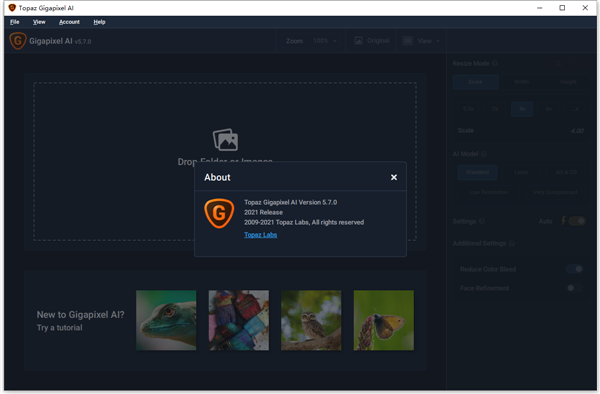Open the owl tutorial thumbnail
This screenshot has height=394, width=600.
pos(311,320)
